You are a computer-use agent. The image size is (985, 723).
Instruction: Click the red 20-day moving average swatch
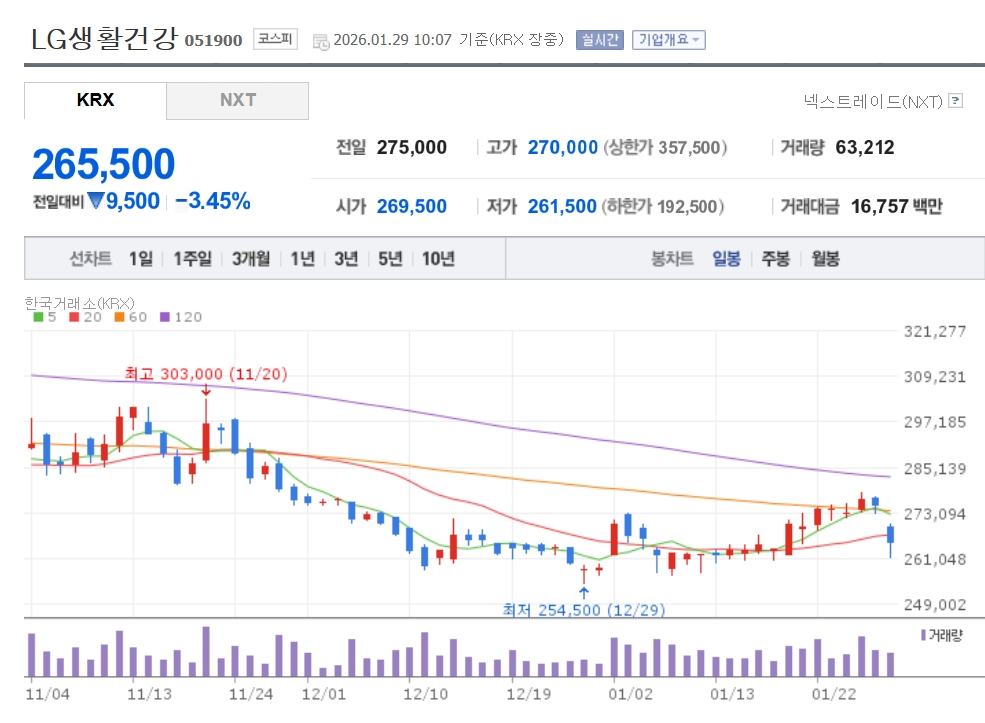74,317
